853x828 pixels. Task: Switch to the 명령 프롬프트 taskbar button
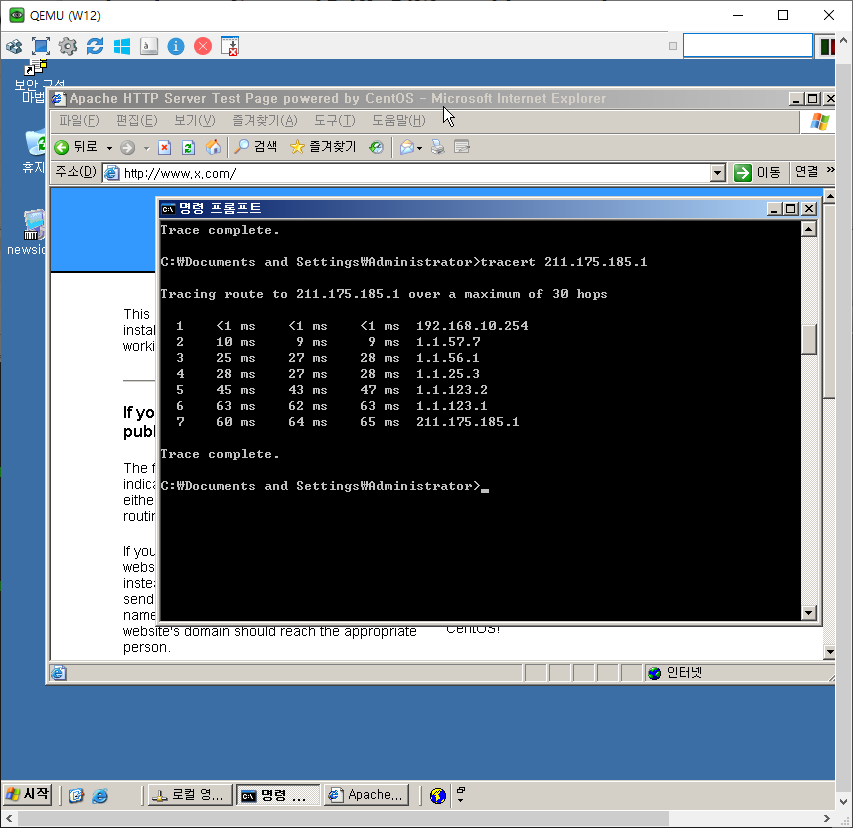pos(279,795)
